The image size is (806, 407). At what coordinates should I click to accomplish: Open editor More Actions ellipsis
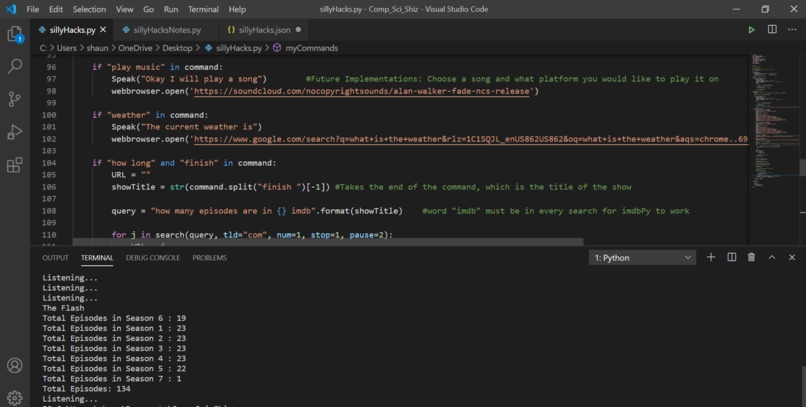click(x=792, y=29)
